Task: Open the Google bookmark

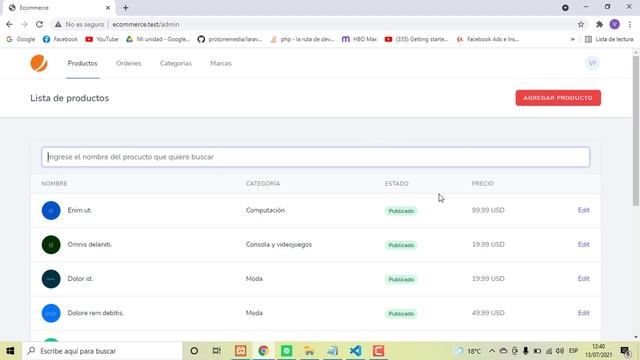Action: click(x=20, y=39)
